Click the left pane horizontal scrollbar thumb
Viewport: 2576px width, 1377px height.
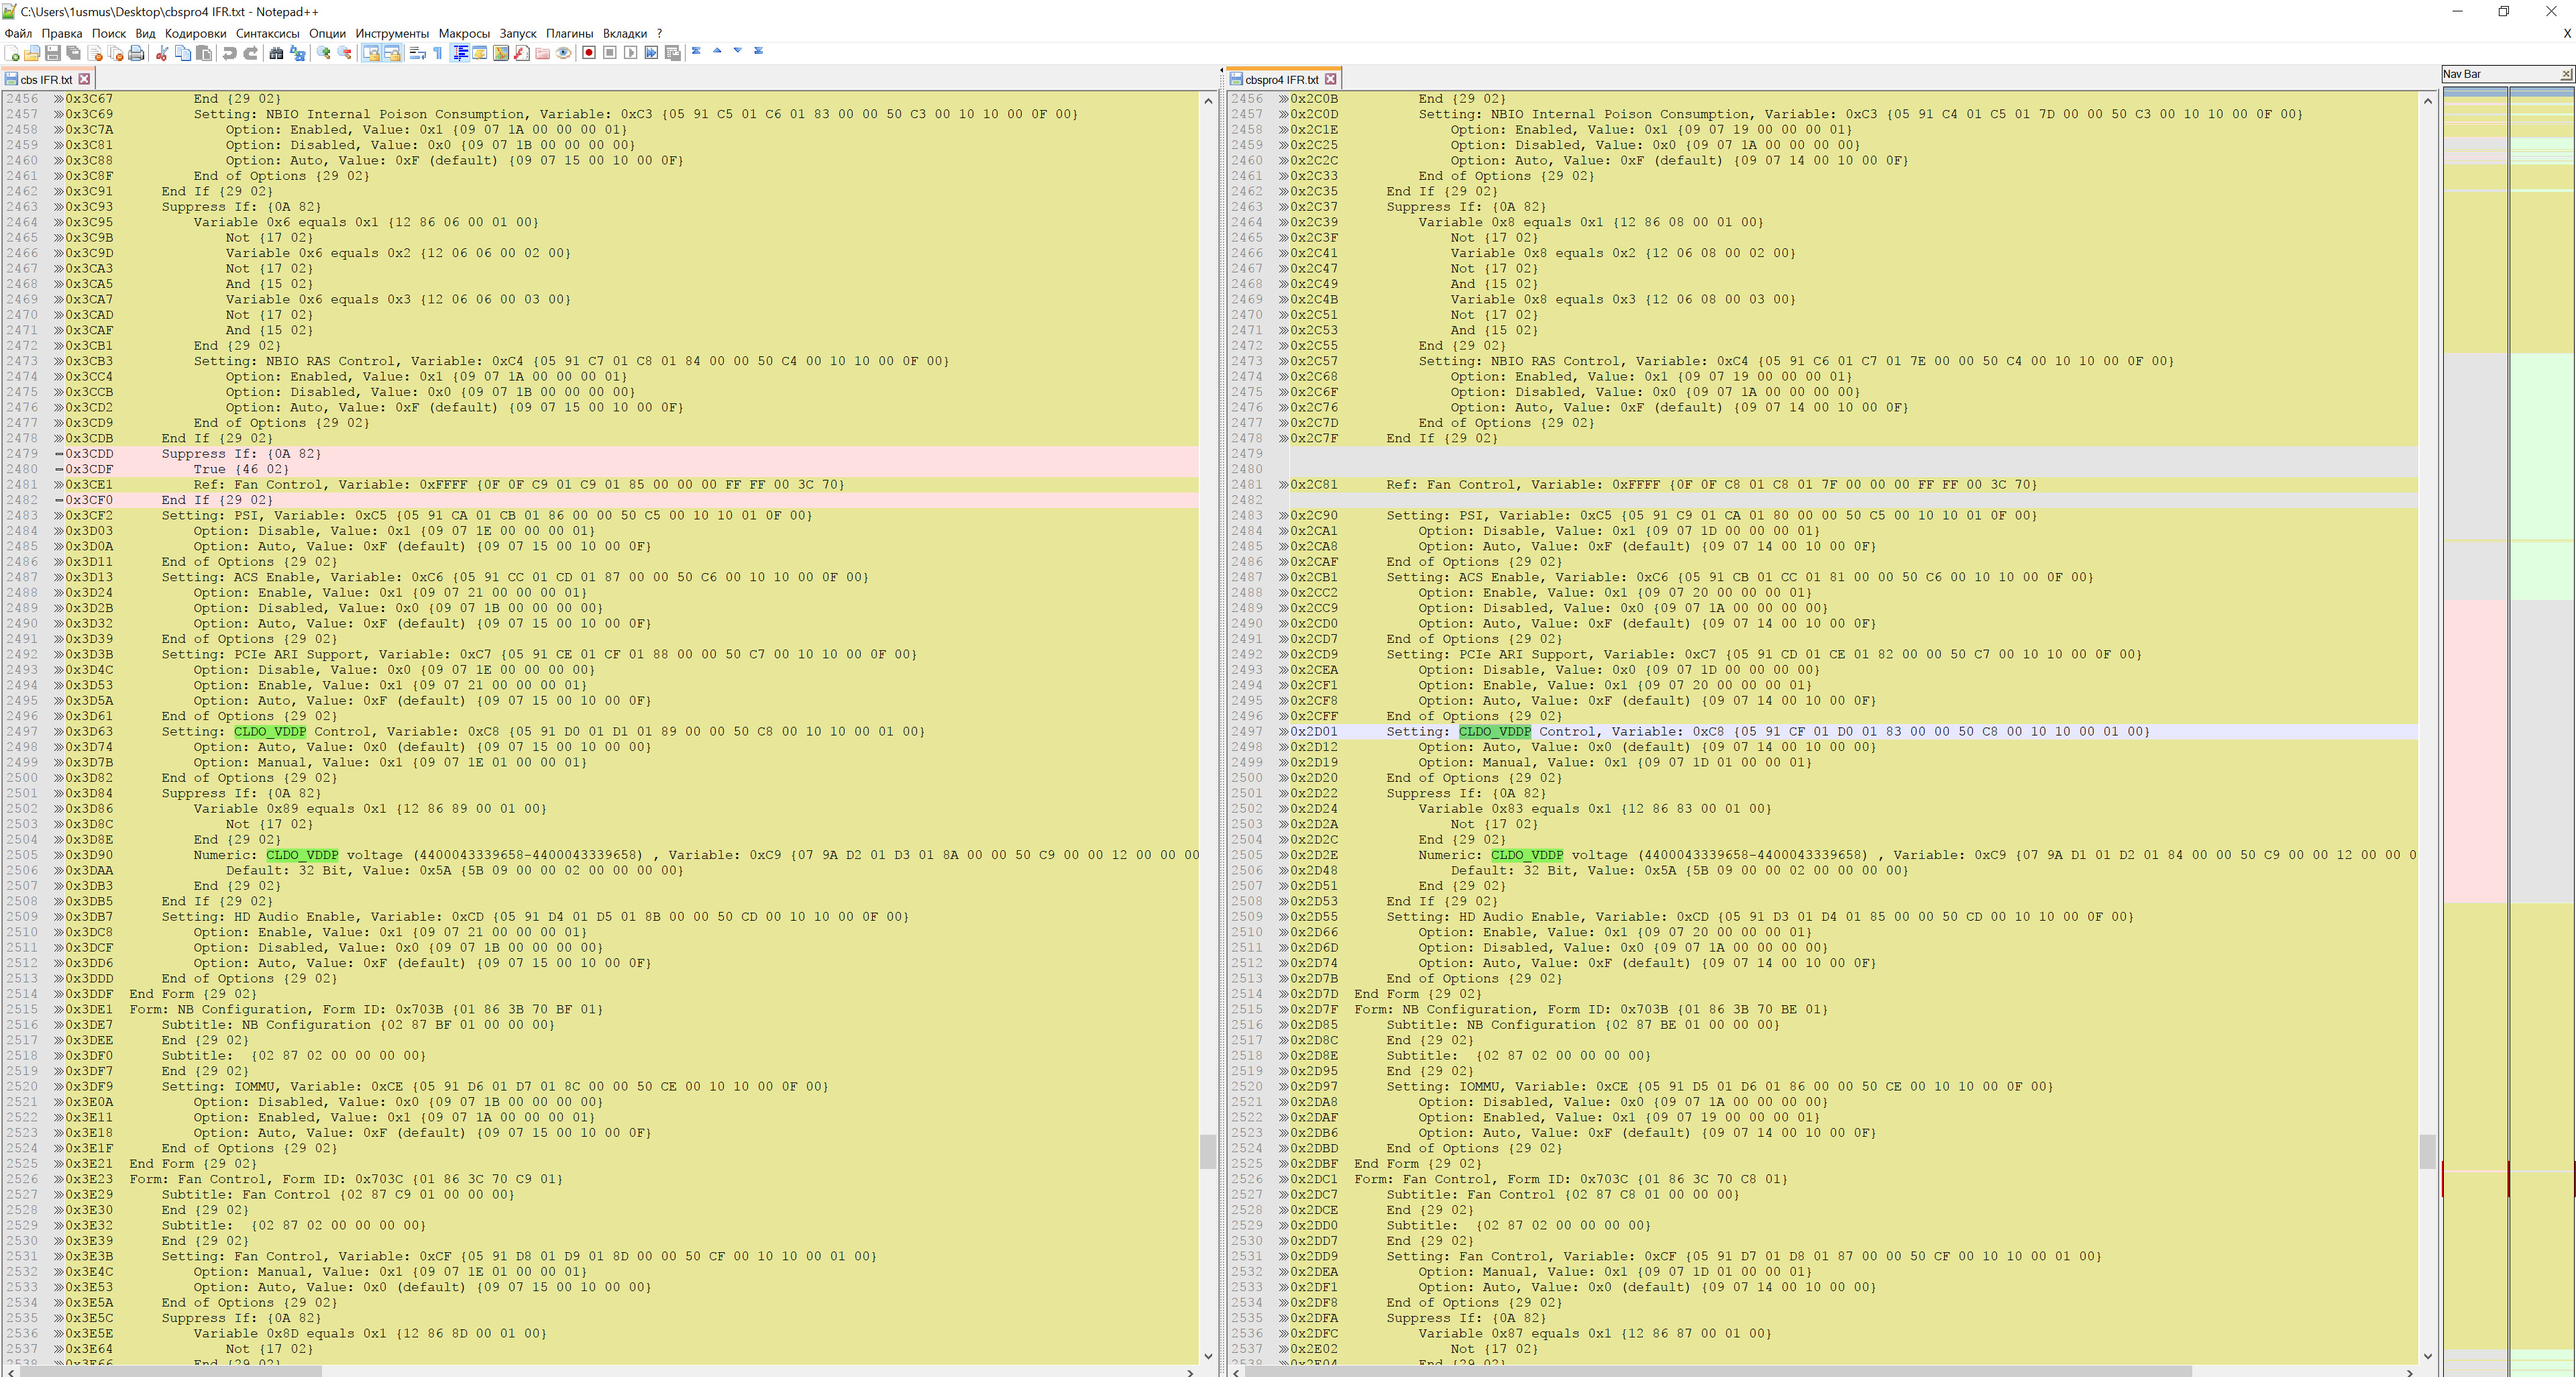[x=170, y=1371]
